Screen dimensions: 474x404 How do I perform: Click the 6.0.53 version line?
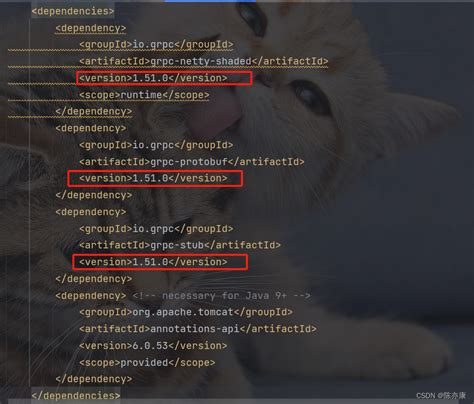[x=153, y=346]
